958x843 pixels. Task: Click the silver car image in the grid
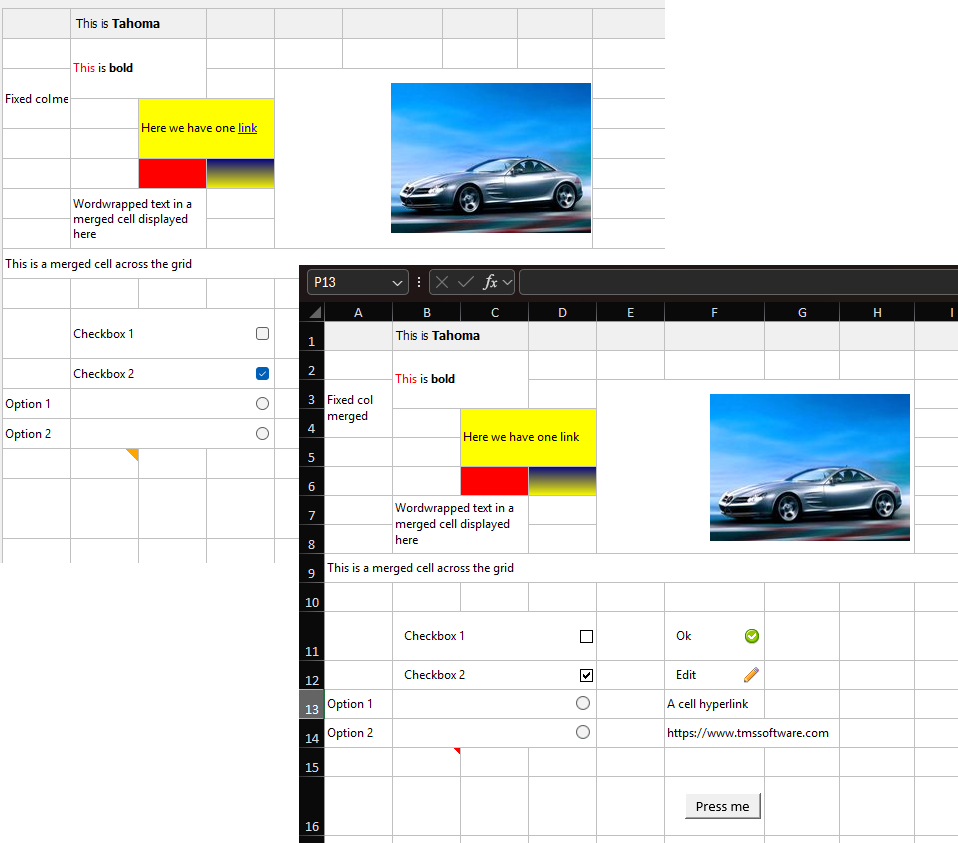(x=810, y=467)
